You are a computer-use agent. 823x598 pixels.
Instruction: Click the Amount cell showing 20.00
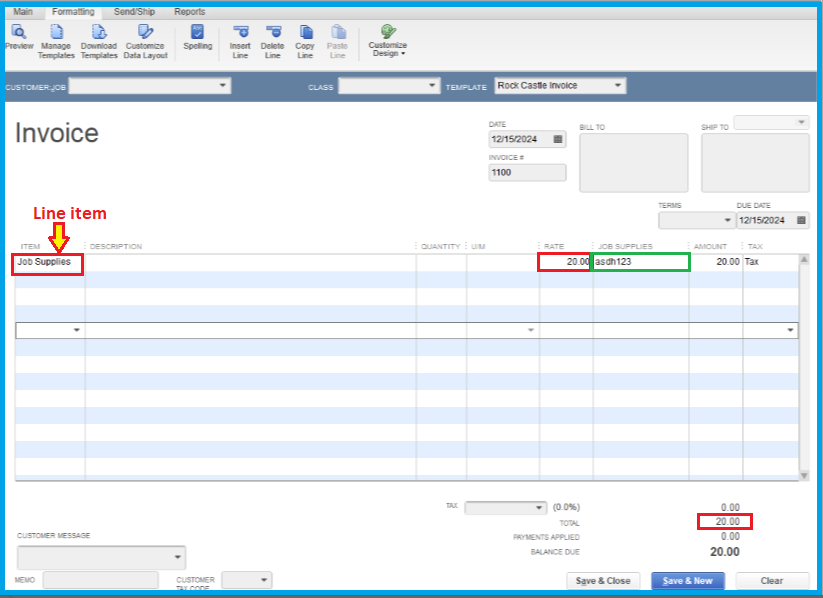click(x=716, y=262)
